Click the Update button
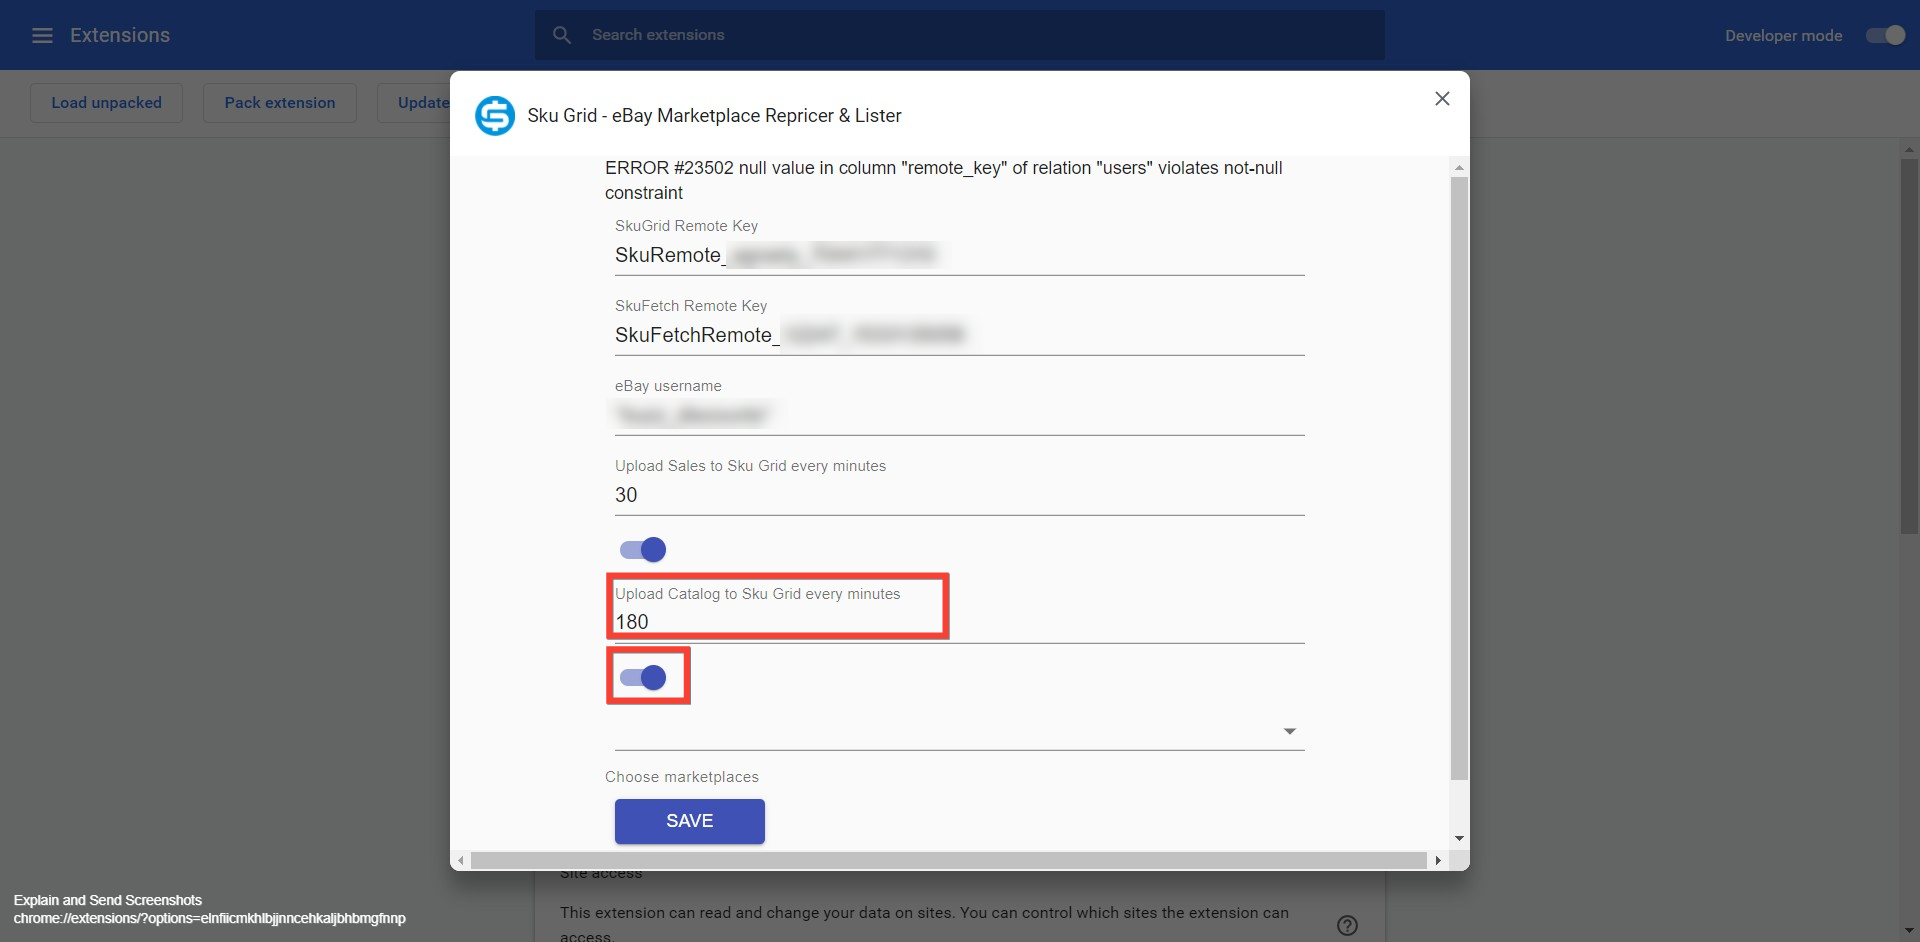The image size is (1920, 942). coord(414,103)
